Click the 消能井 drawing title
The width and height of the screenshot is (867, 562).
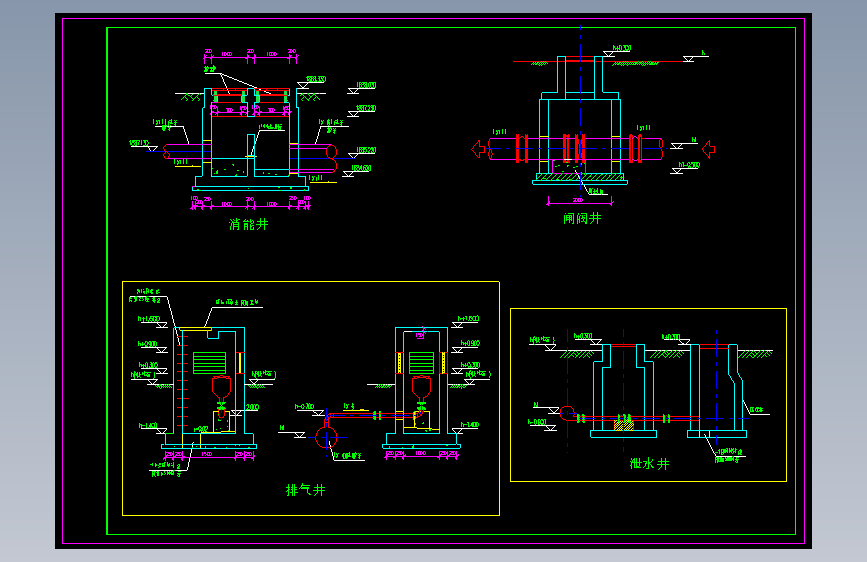tap(249, 224)
